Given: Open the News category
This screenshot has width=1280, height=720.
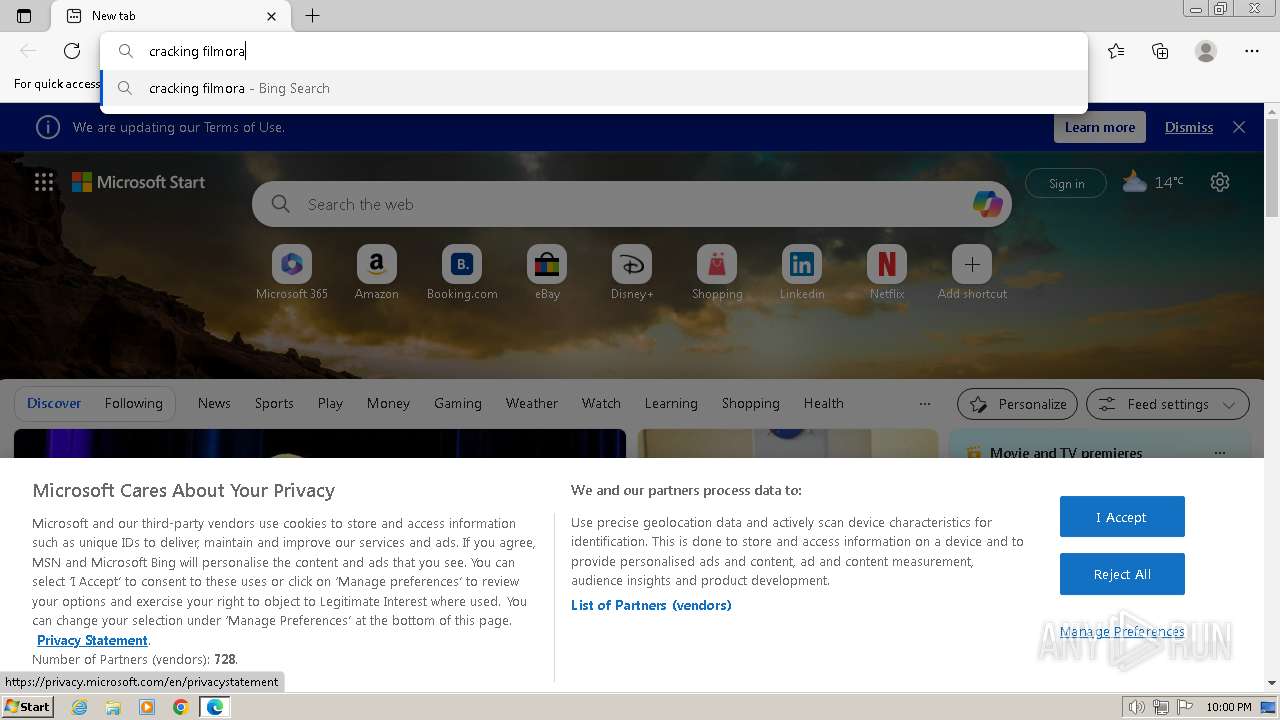Looking at the screenshot, I should [214, 403].
